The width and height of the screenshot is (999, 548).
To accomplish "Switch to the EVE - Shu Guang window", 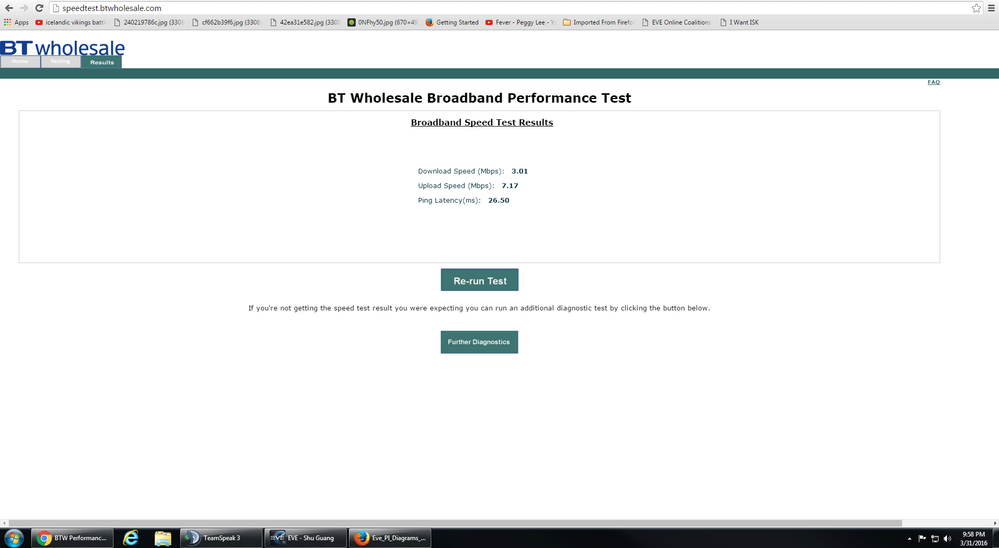I will 305,538.
